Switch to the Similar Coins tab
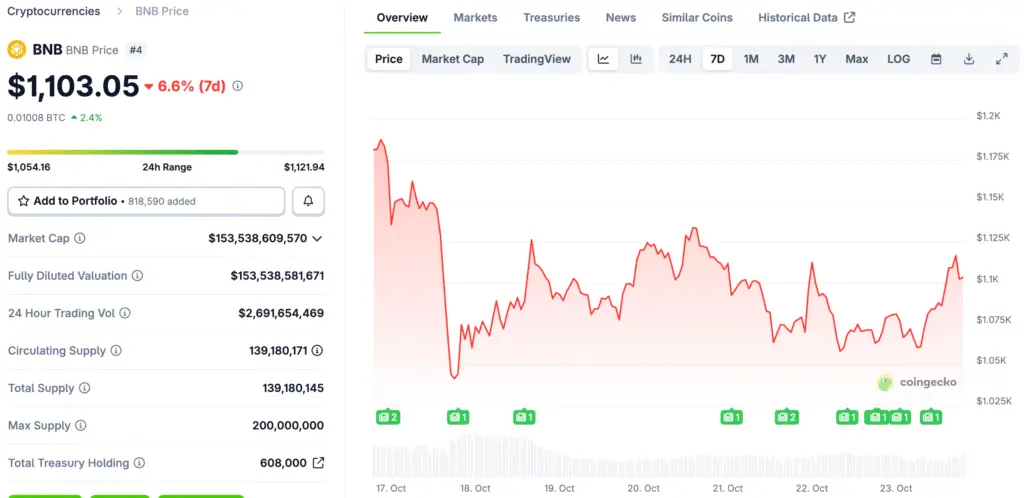Image resolution: width=1024 pixels, height=498 pixels. pyautogui.click(x=696, y=18)
